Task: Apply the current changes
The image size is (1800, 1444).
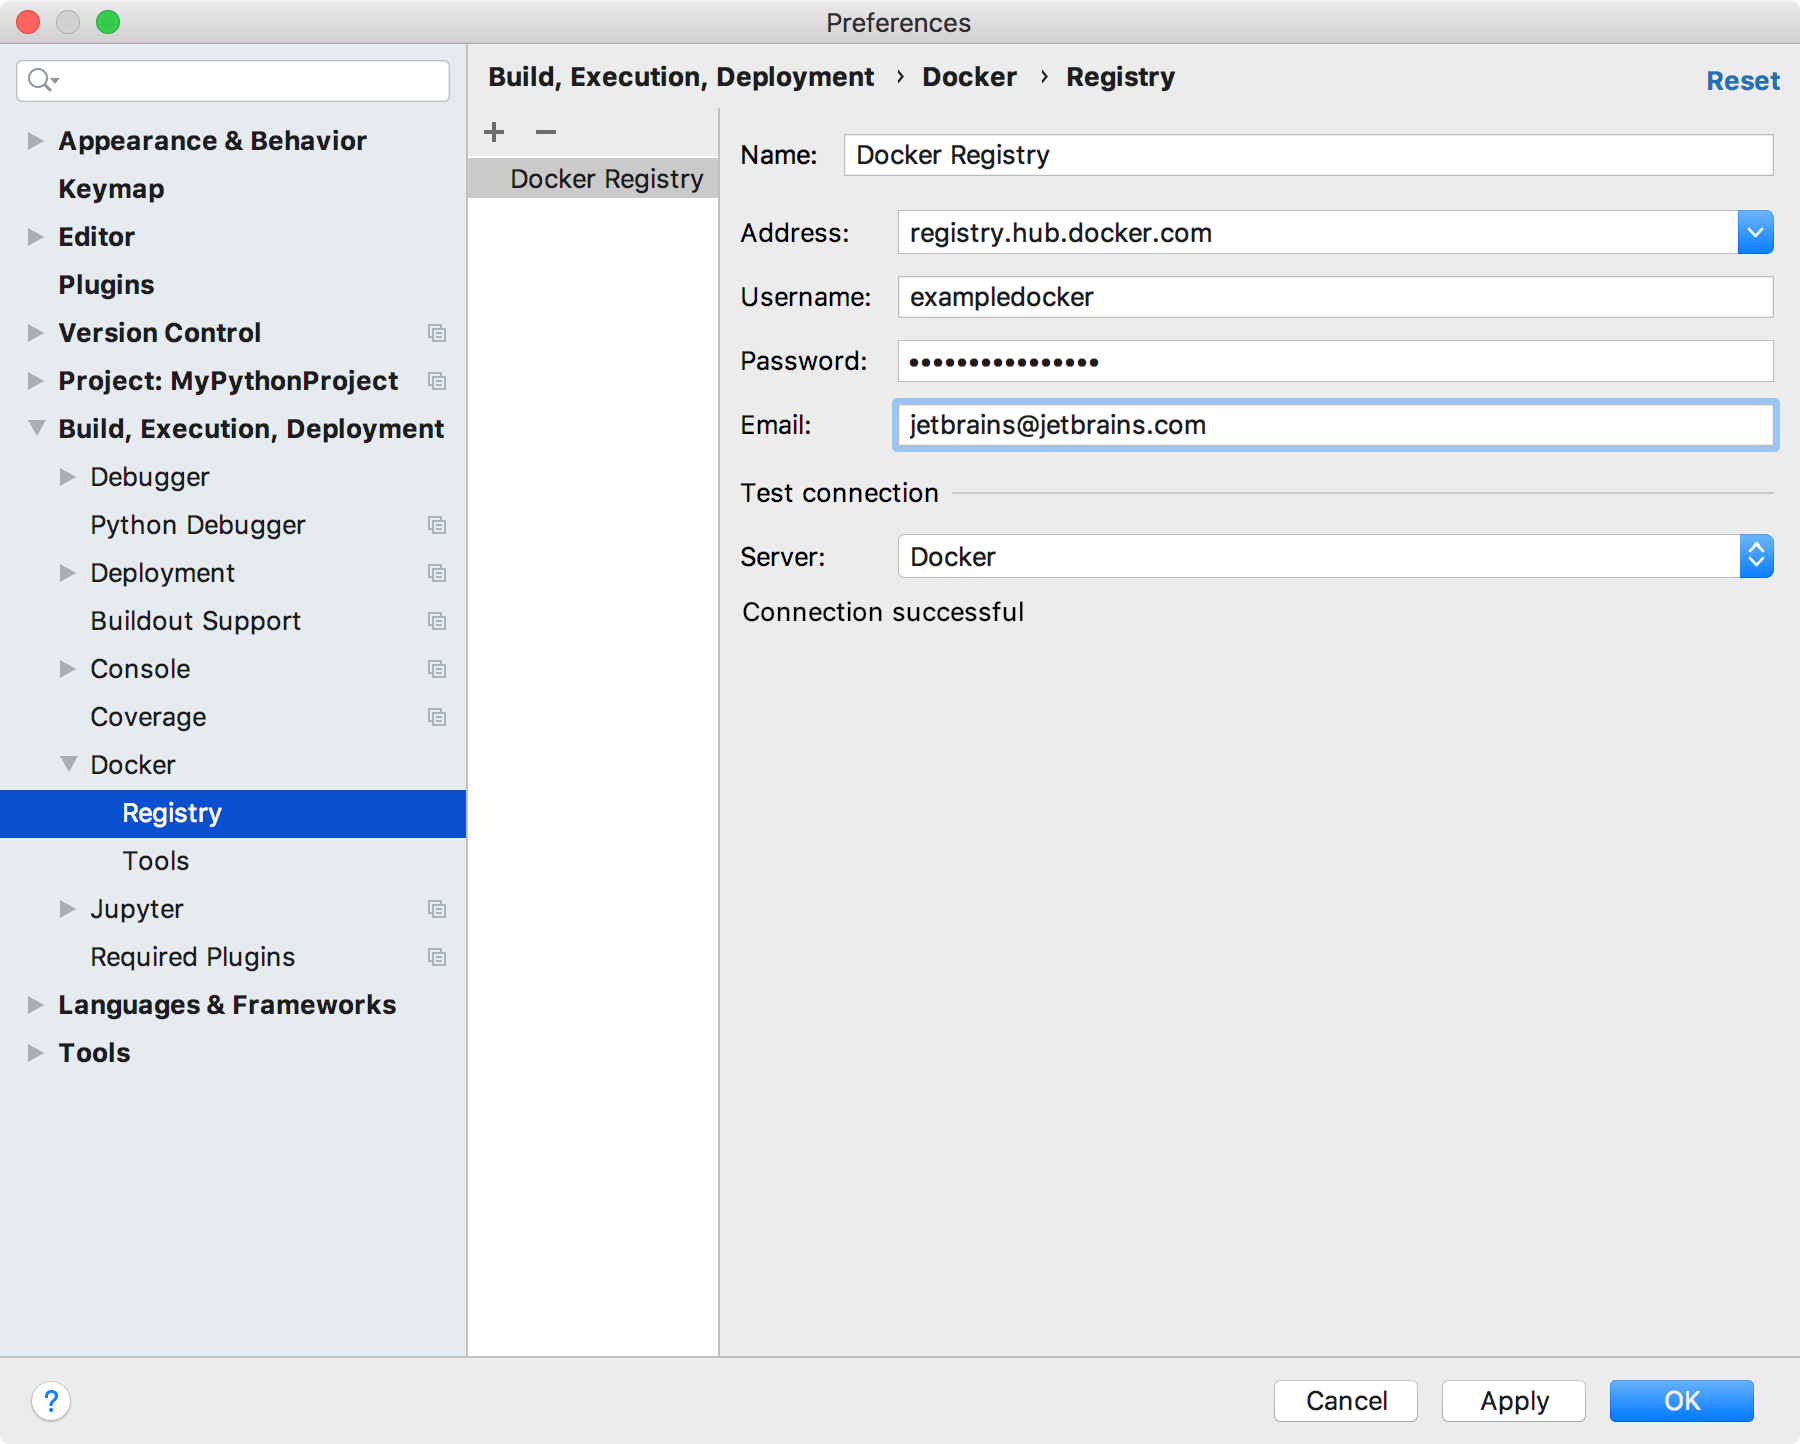Action: point(1513,1401)
